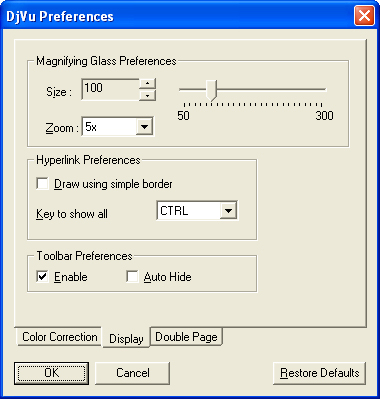Screen dimensions: 380x399
Task: Switch to the Double Page tab
Action: point(186,337)
